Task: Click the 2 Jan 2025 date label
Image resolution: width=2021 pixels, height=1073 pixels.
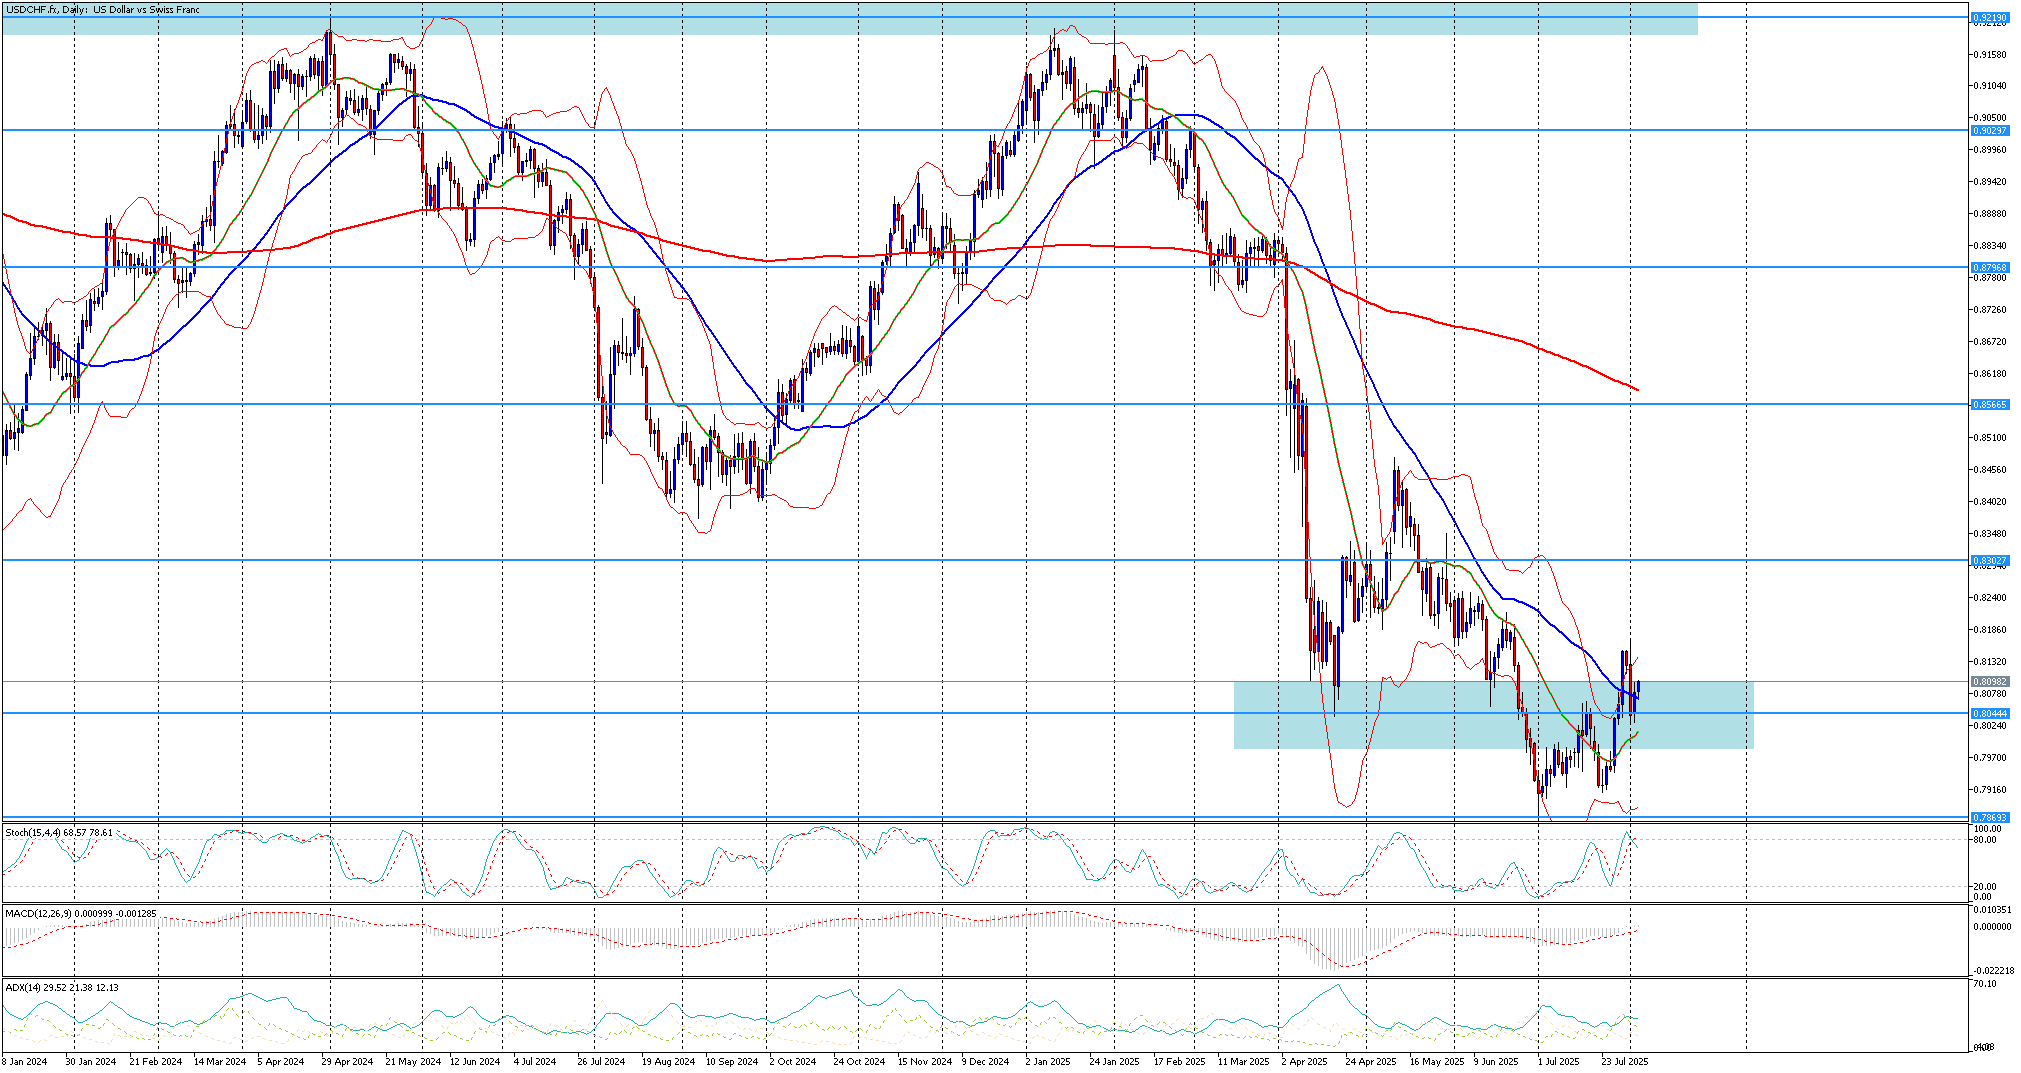Action: tap(1048, 1062)
